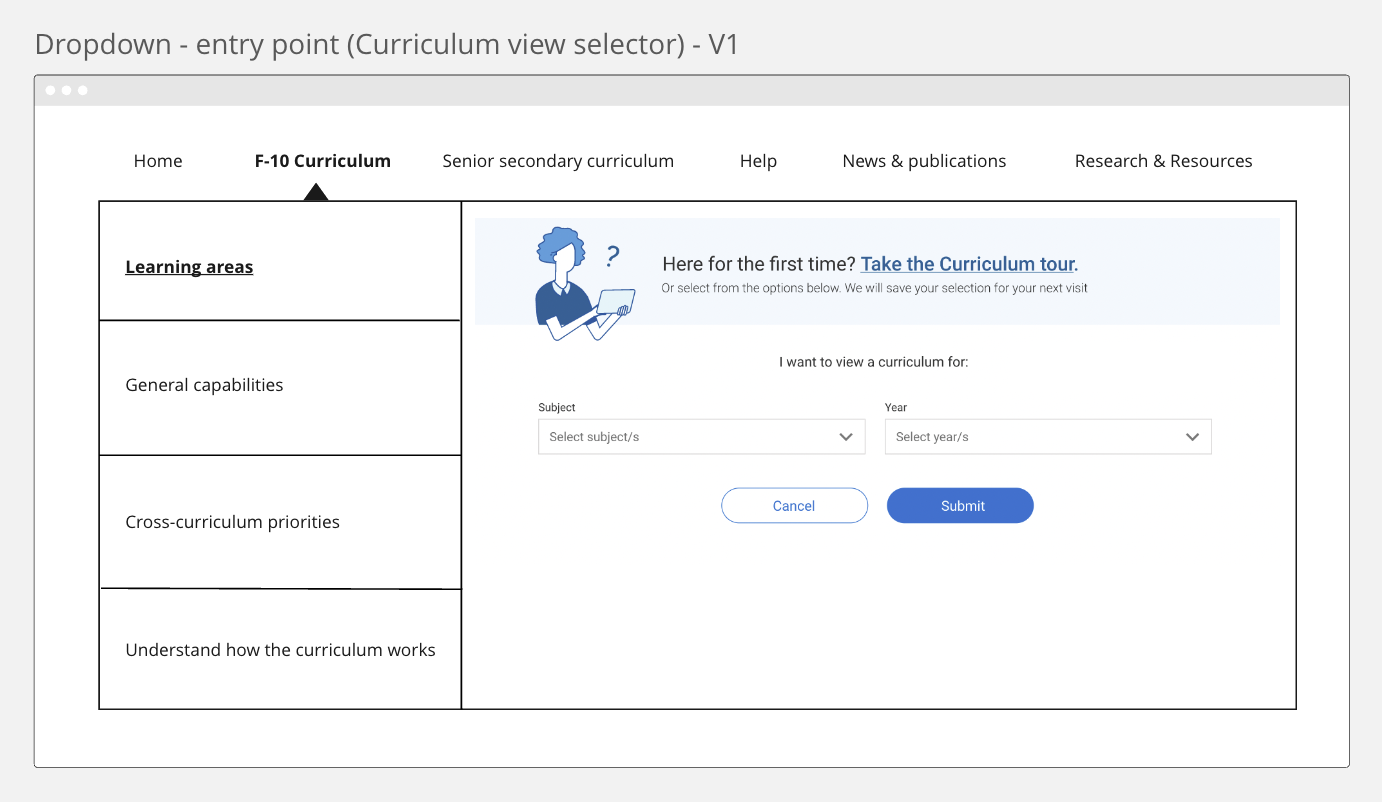
Task: Open Research & Resources menu
Action: tap(1163, 161)
